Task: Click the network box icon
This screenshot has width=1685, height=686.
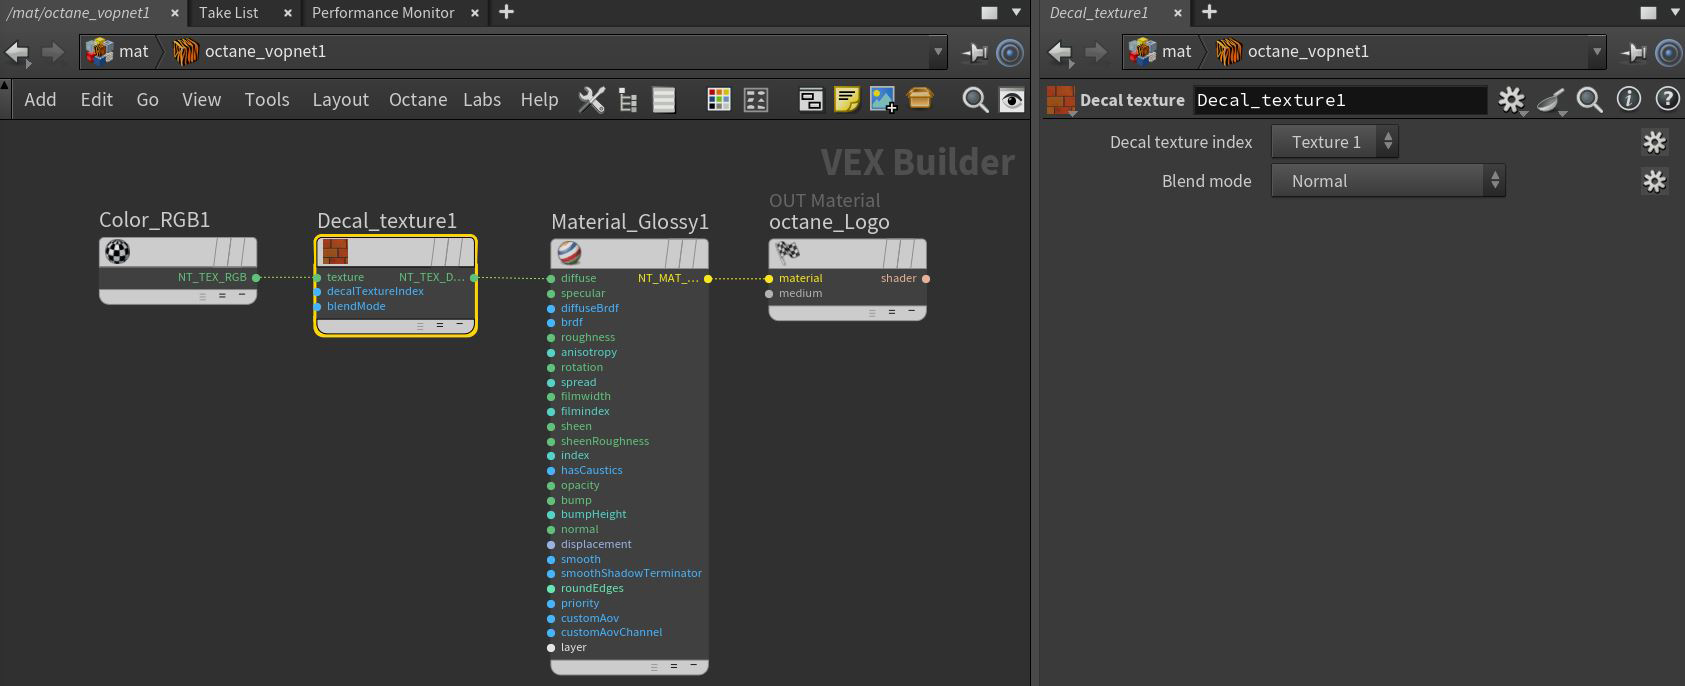Action: pos(919,98)
